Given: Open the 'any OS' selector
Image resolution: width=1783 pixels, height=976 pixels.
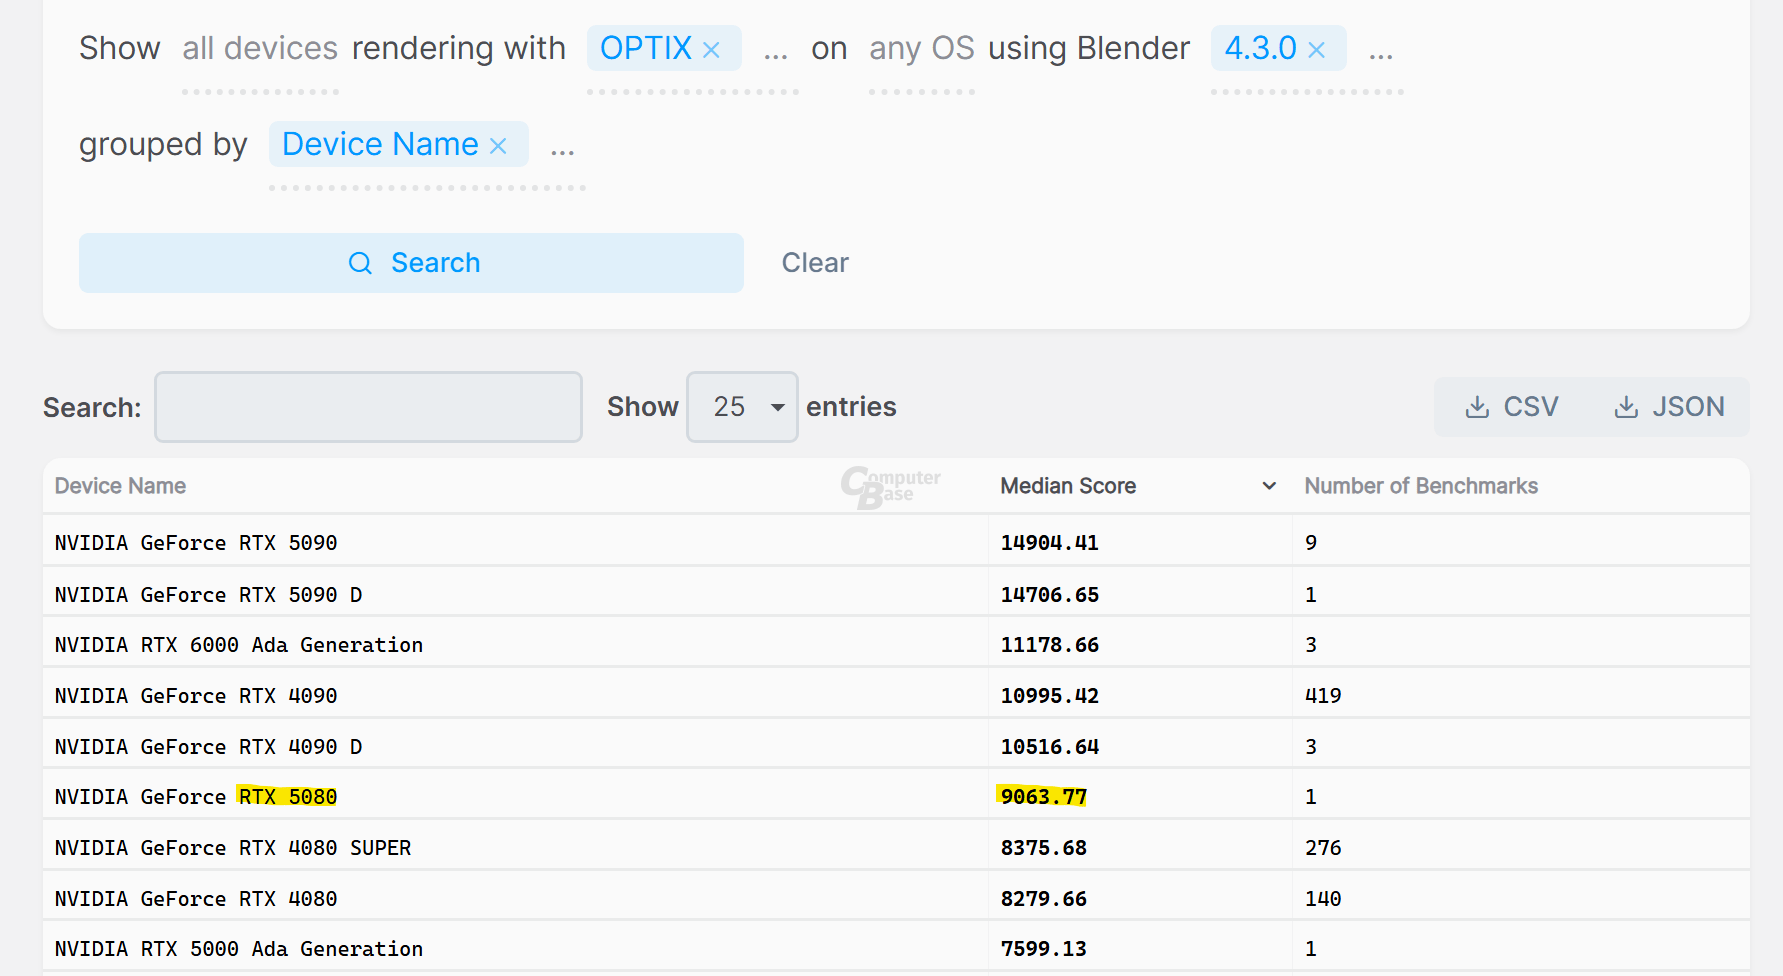Looking at the screenshot, I should (x=921, y=48).
